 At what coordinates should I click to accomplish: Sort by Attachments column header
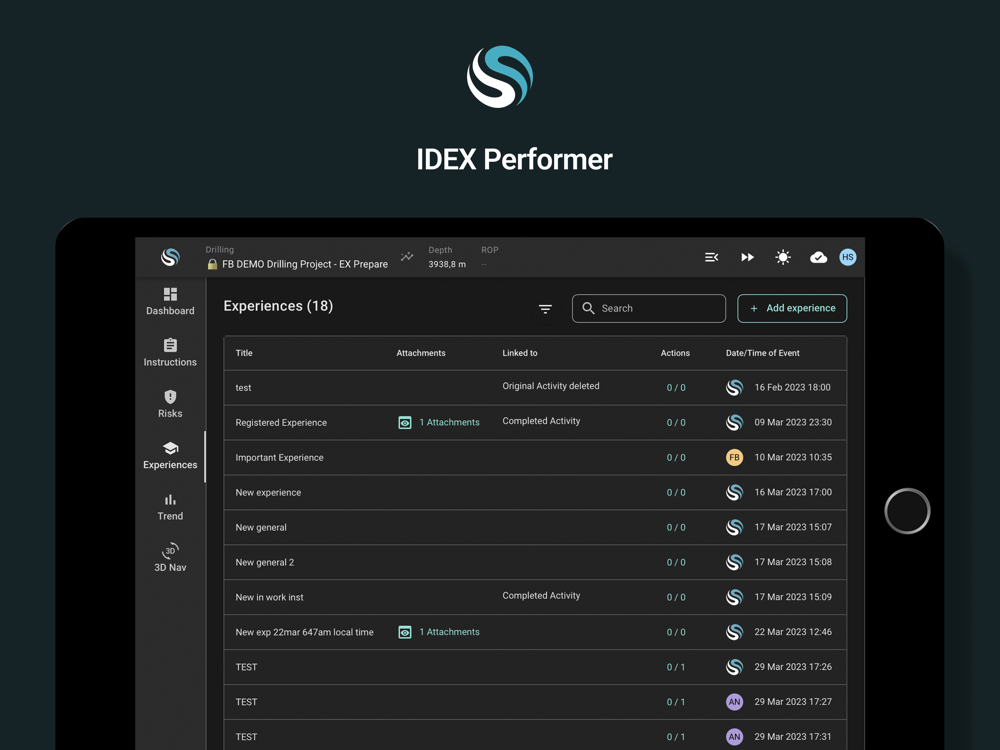[421, 353]
